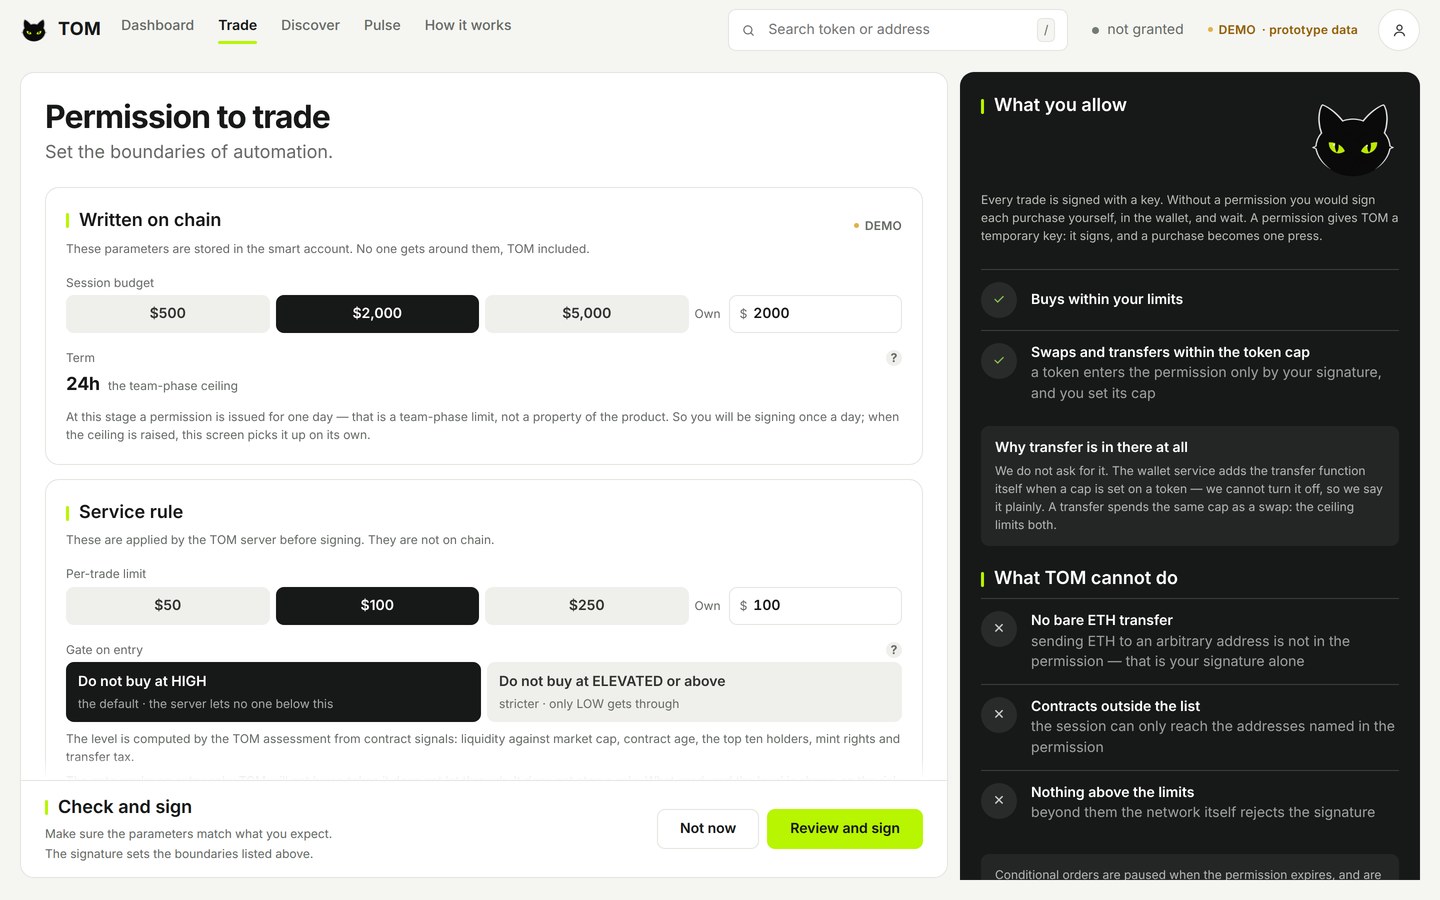Click the Written on chain heading
The height and width of the screenshot is (900, 1440).
pos(150,220)
